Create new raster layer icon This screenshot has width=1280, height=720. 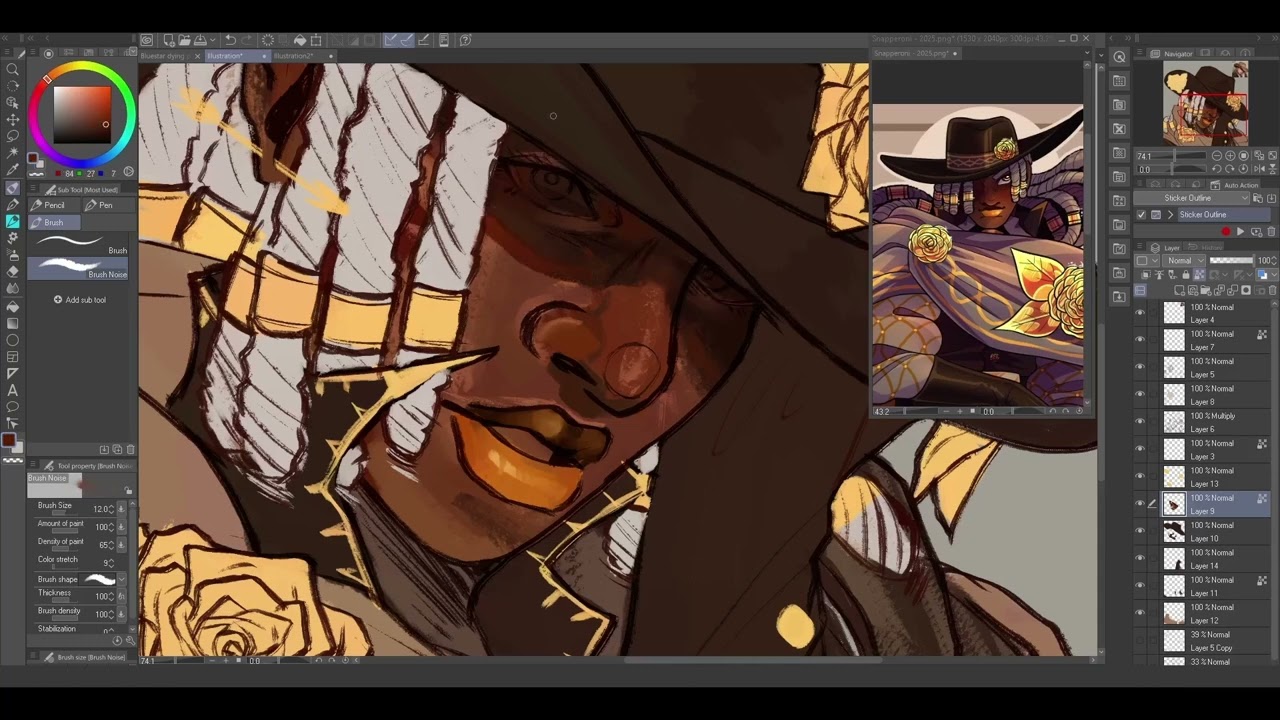[1180, 290]
